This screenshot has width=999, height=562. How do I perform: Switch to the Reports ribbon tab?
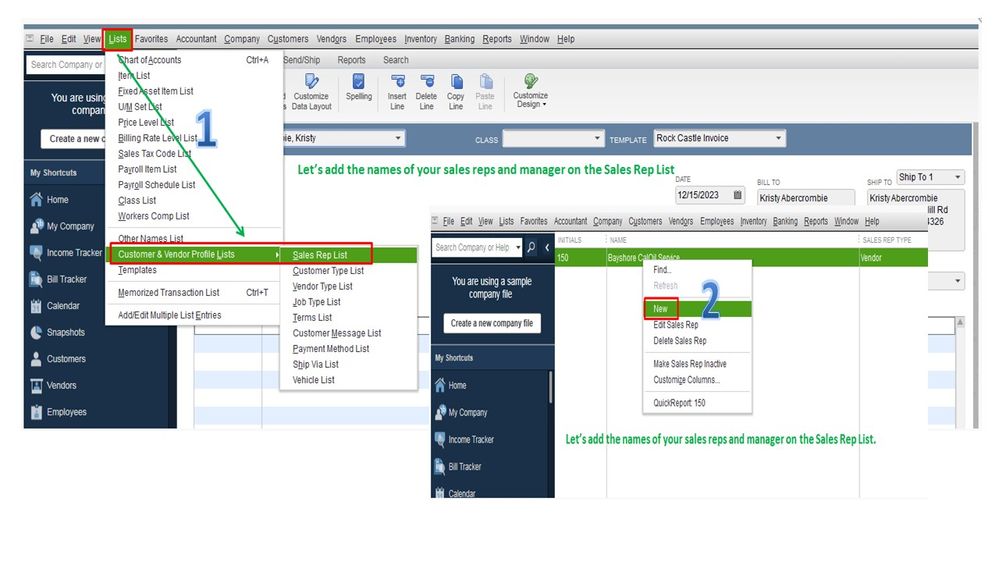click(352, 60)
